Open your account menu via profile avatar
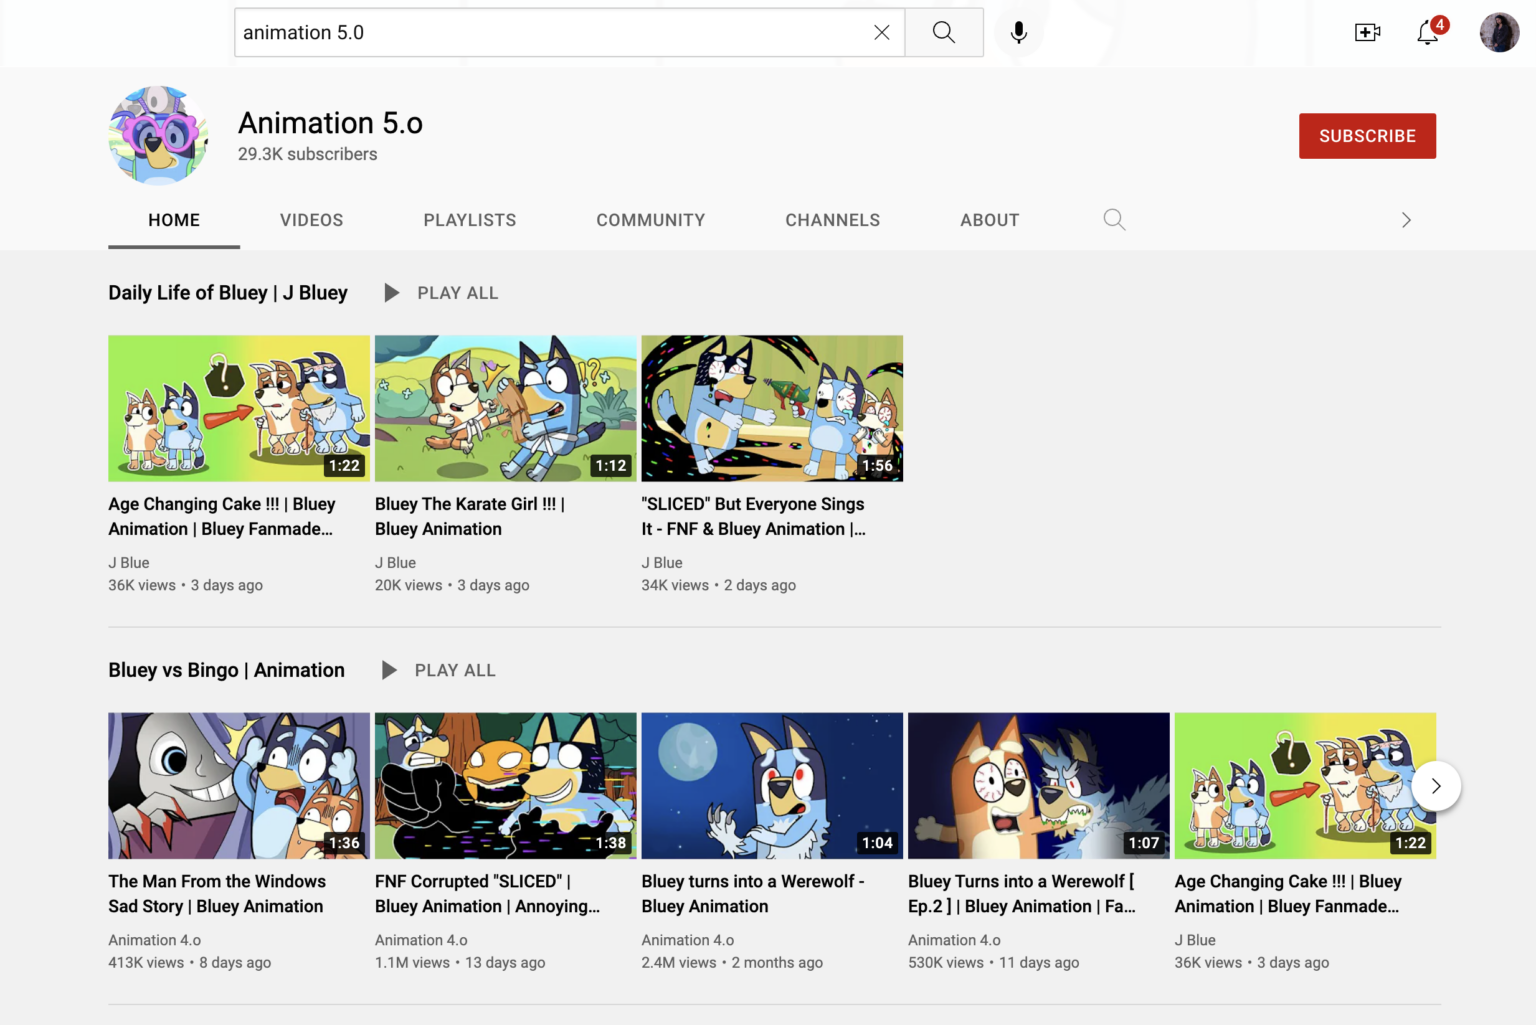 coord(1499,32)
